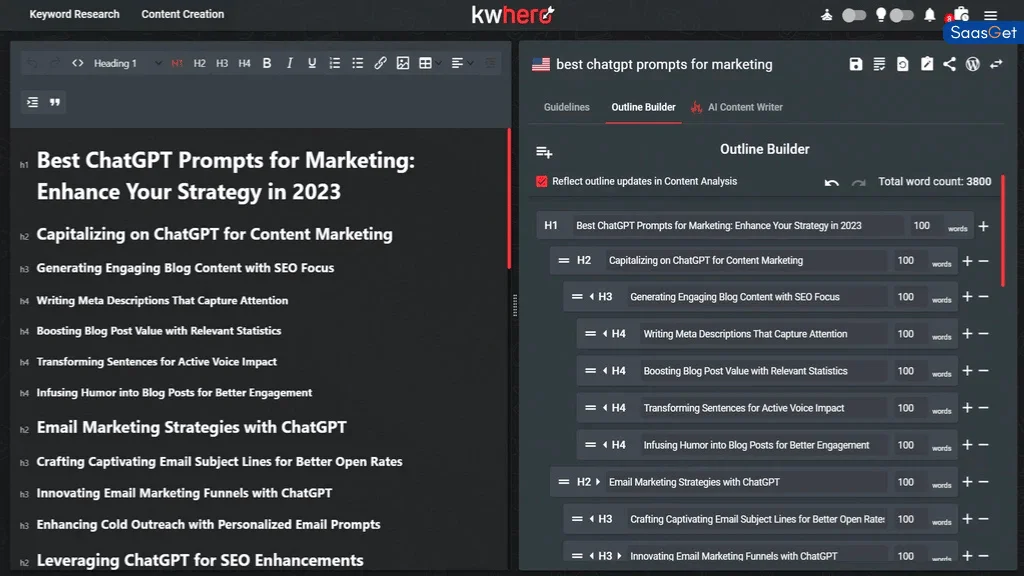Click the Boosting Blog Post Value word count
The height and width of the screenshot is (576, 1024).
[908, 371]
